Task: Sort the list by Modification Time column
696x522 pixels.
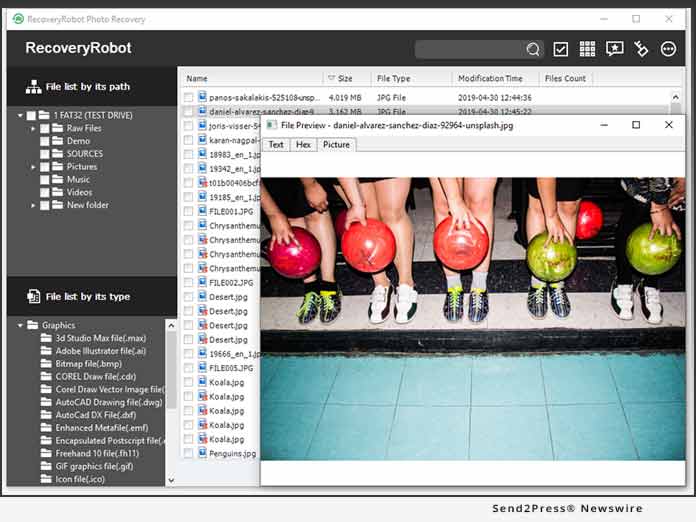Action: pos(490,78)
